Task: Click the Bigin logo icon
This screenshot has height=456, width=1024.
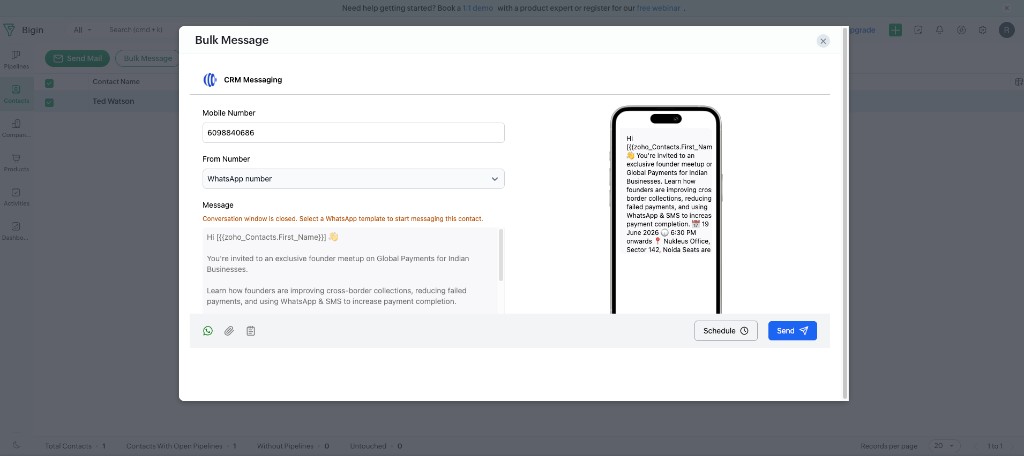Action: 9,30
